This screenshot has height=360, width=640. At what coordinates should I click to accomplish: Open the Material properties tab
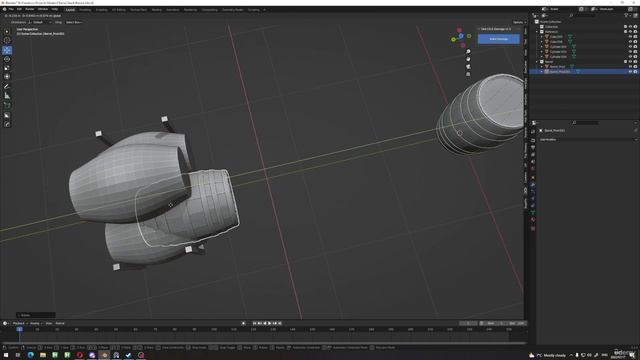click(x=533, y=220)
